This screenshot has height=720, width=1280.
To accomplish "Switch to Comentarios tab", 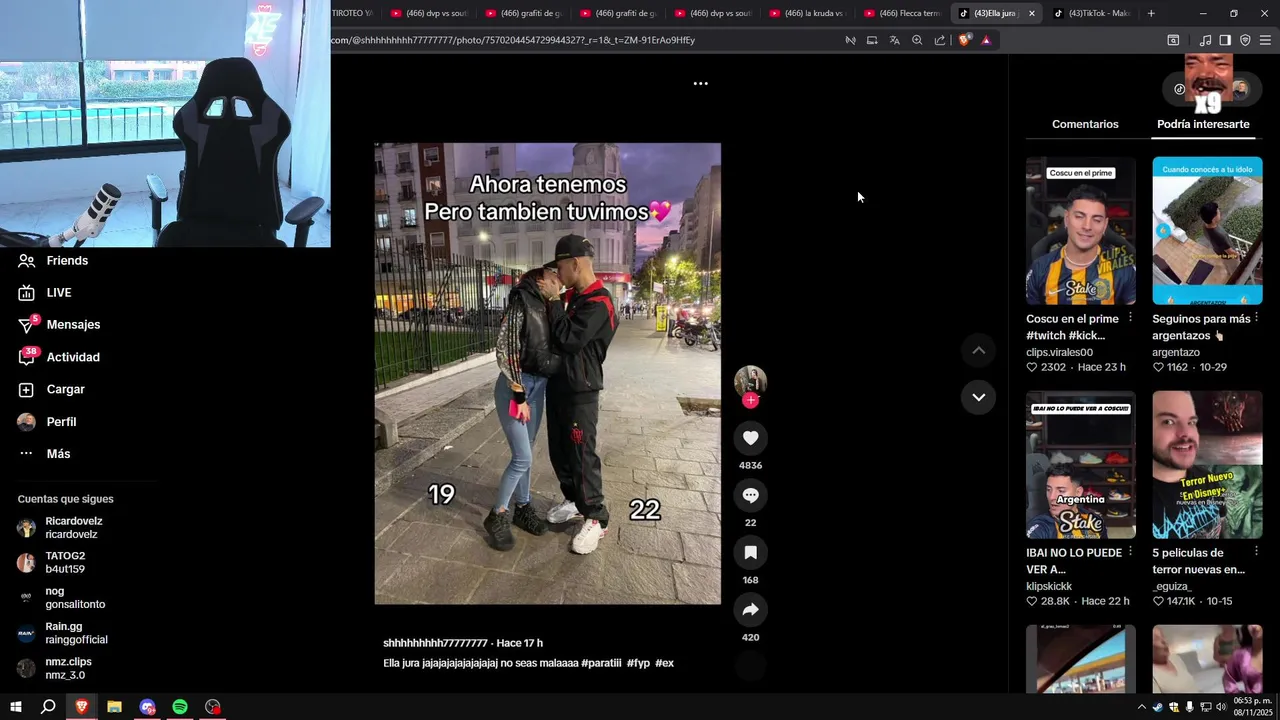I will (1085, 124).
